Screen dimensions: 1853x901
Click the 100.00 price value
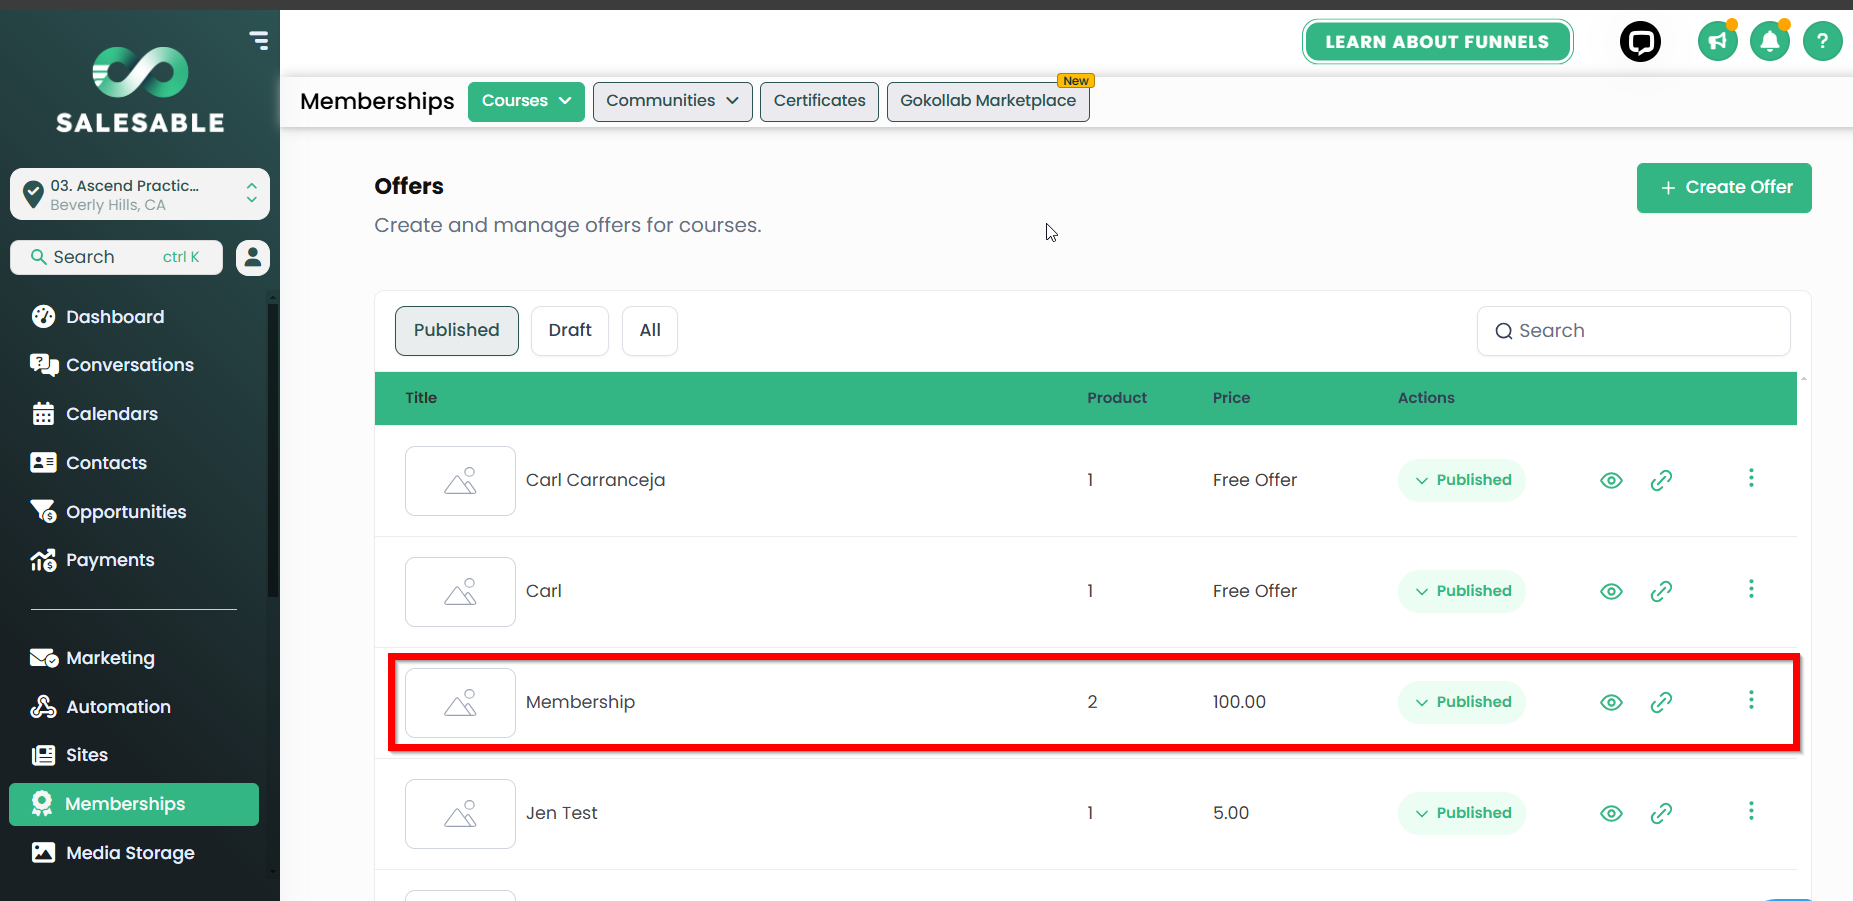[x=1239, y=702]
